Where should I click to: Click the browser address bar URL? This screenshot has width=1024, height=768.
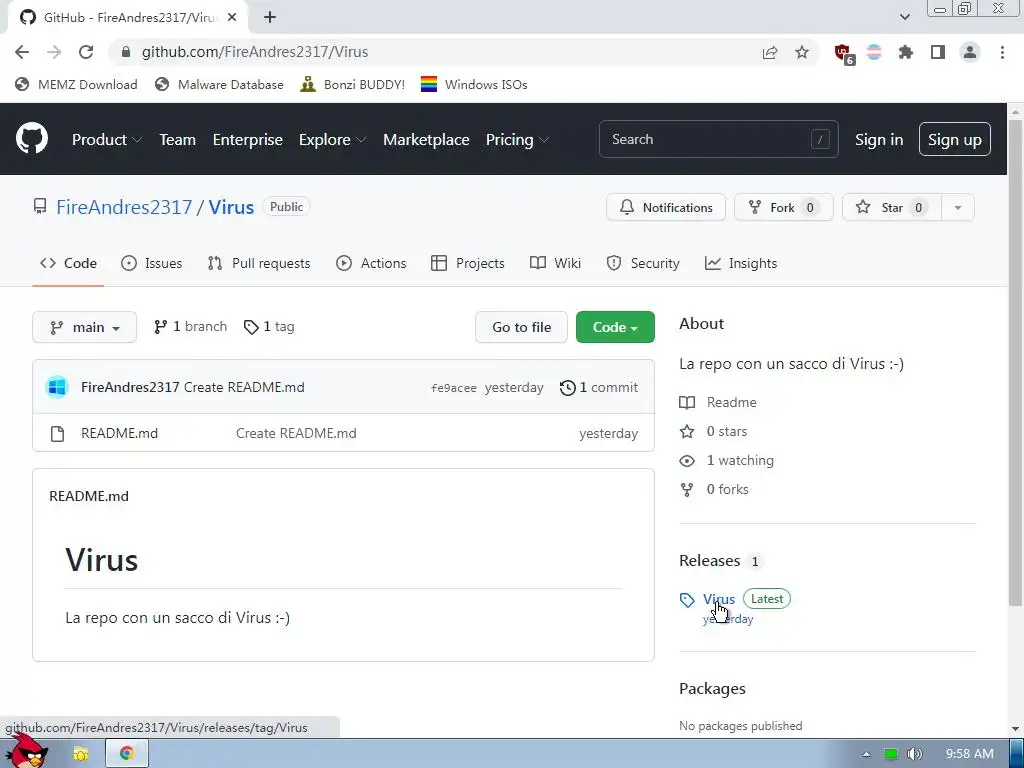coord(255,52)
